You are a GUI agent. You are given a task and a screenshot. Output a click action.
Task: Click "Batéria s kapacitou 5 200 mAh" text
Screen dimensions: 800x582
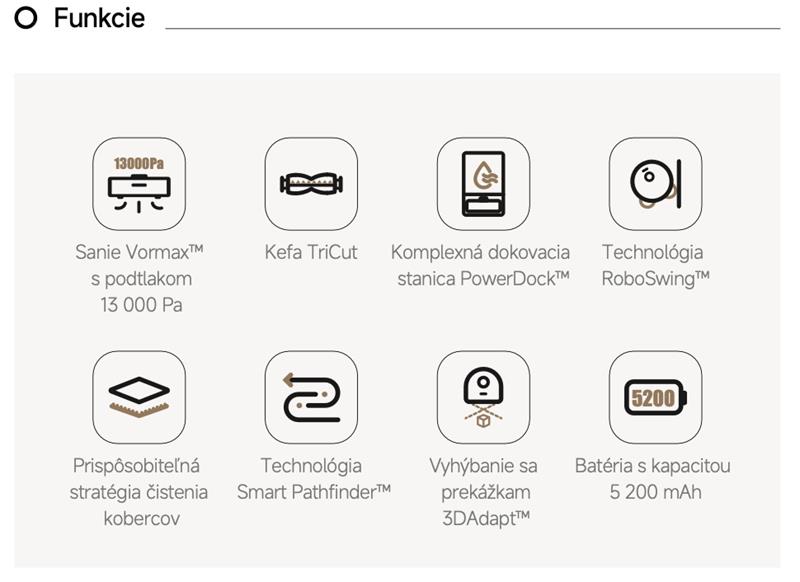(655, 478)
